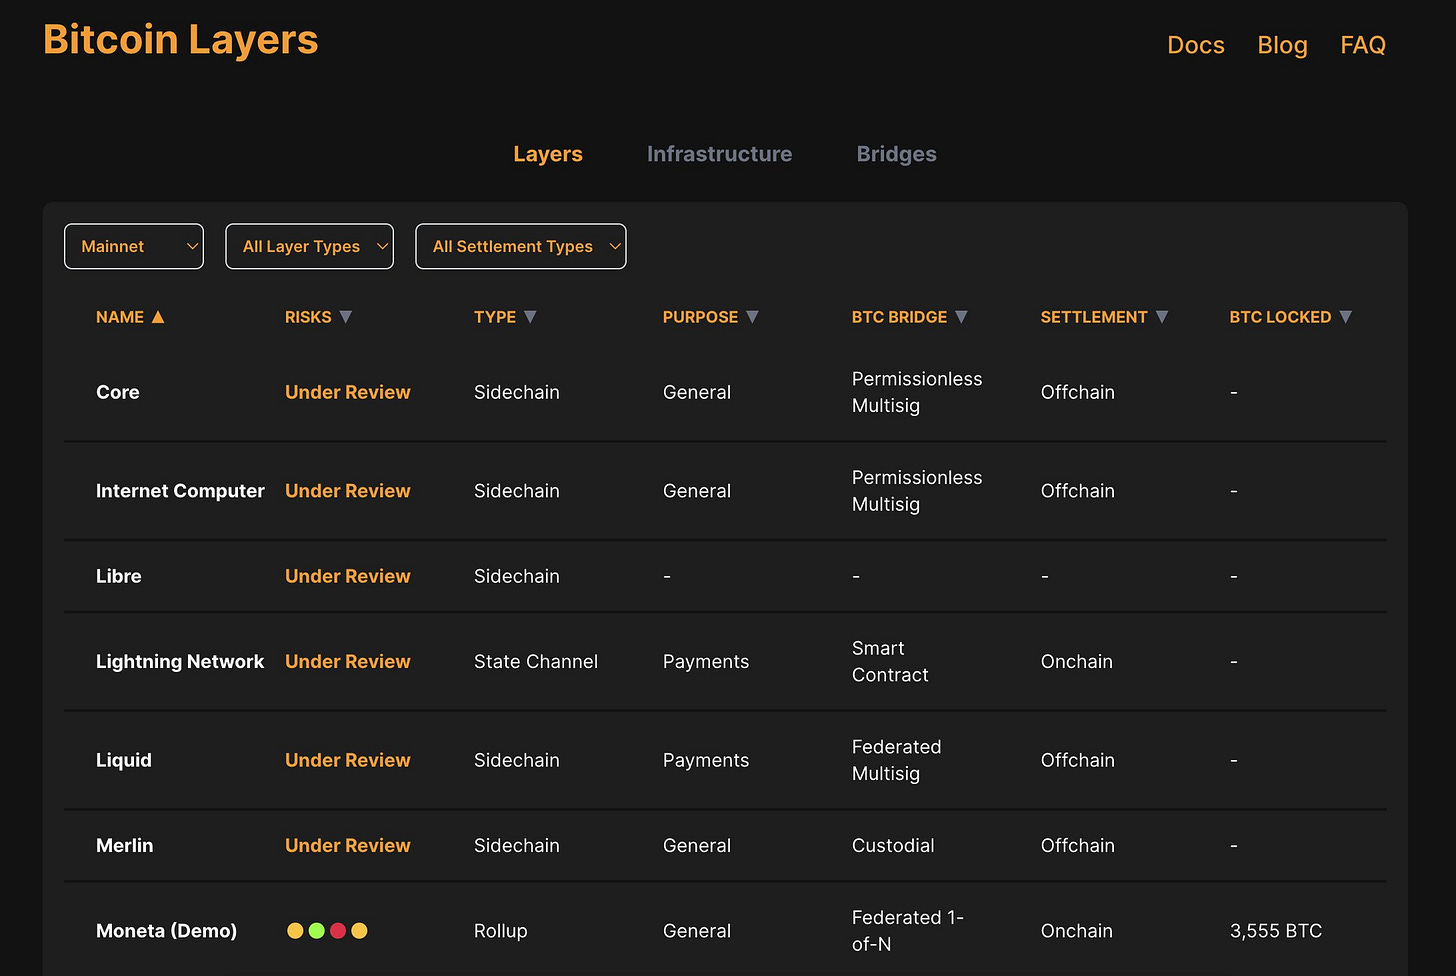Switch to the Layers tab

(x=548, y=154)
